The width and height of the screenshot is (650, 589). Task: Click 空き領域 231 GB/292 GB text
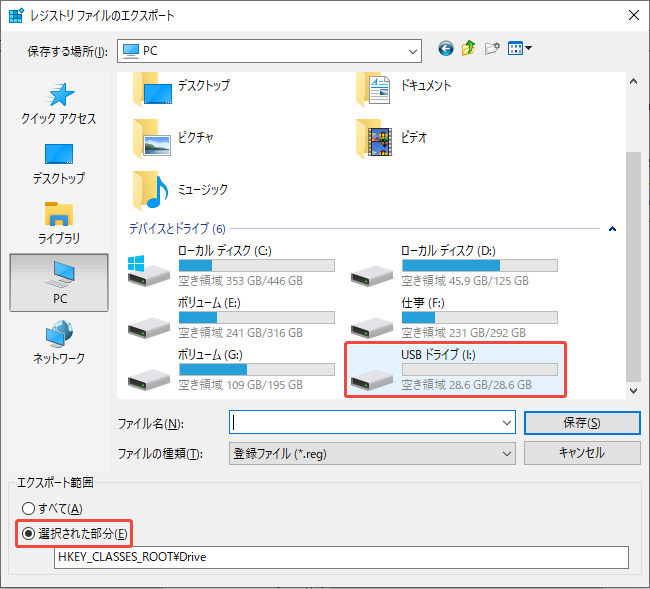(x=463, y=333)
